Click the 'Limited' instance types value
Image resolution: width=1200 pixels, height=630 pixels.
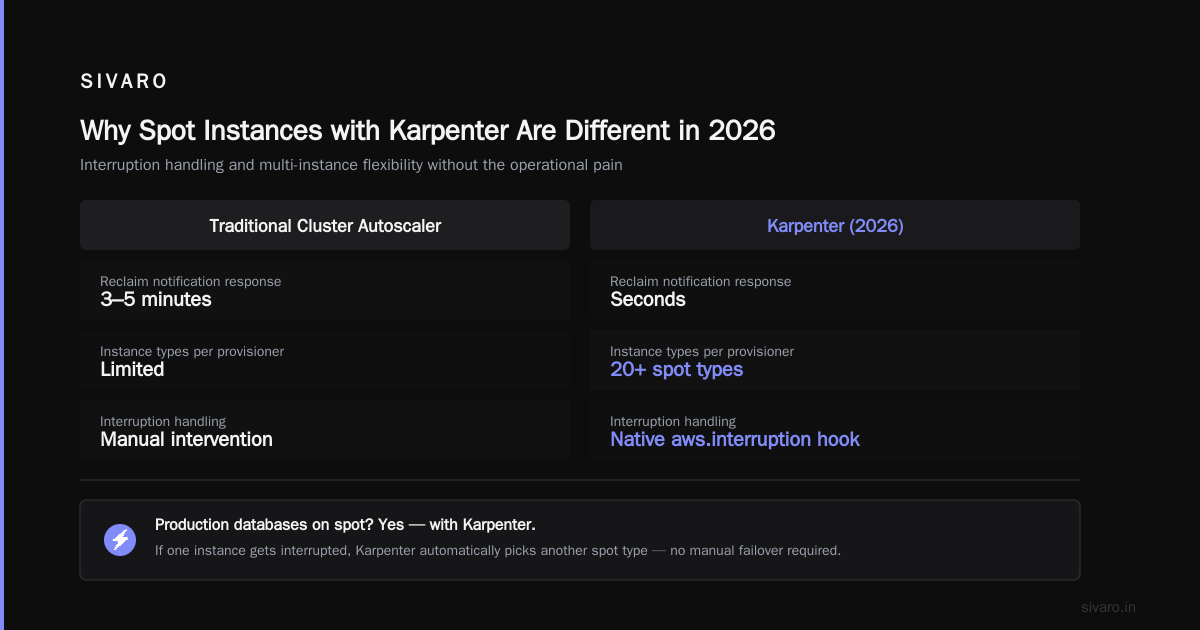pos(132,369)
